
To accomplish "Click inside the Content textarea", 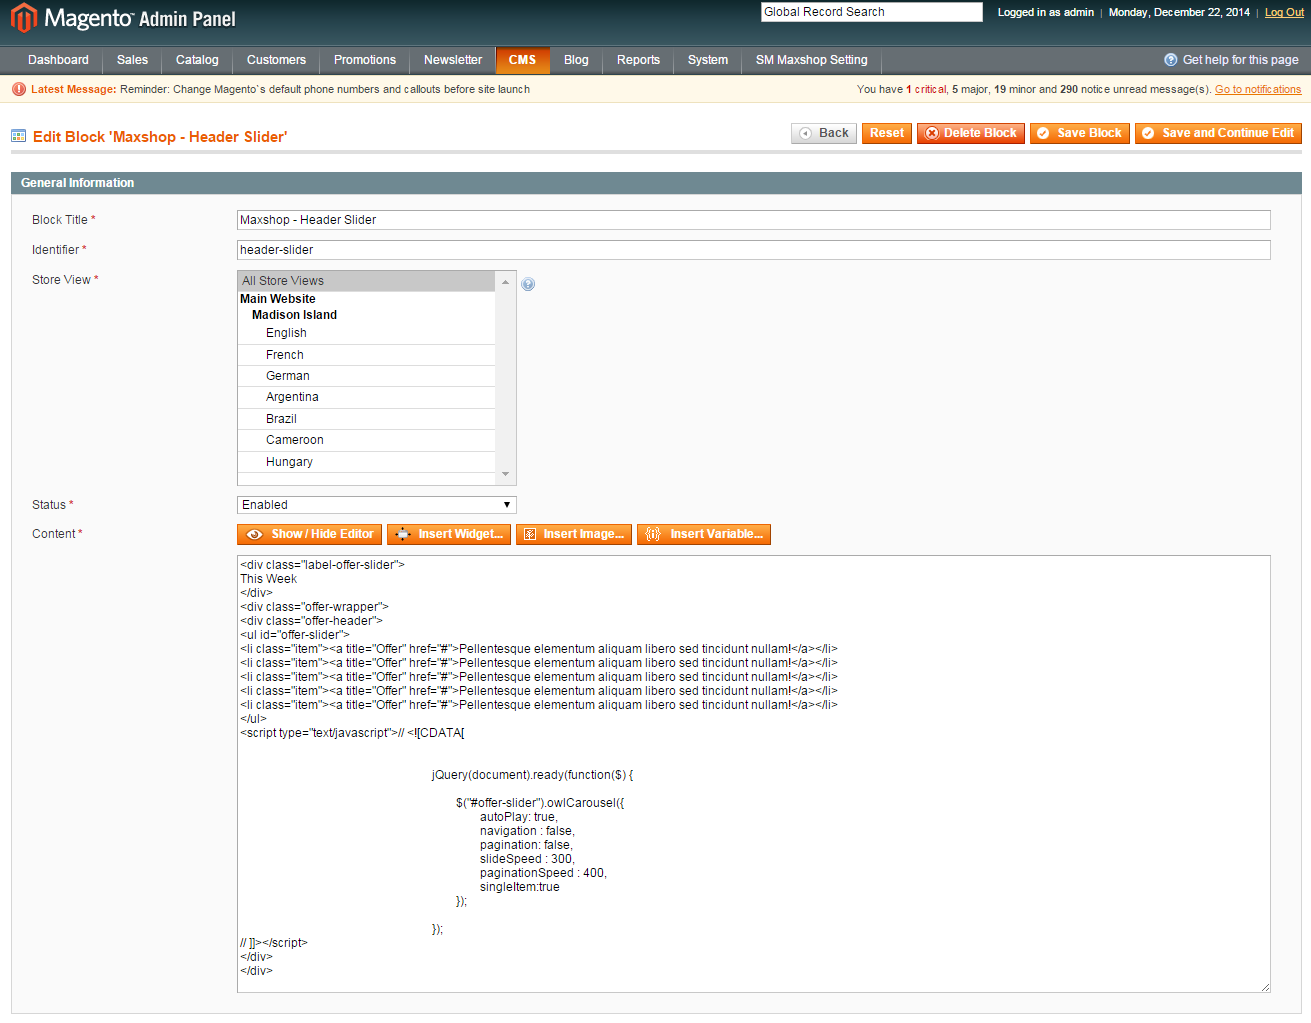I will coord(754,774).
